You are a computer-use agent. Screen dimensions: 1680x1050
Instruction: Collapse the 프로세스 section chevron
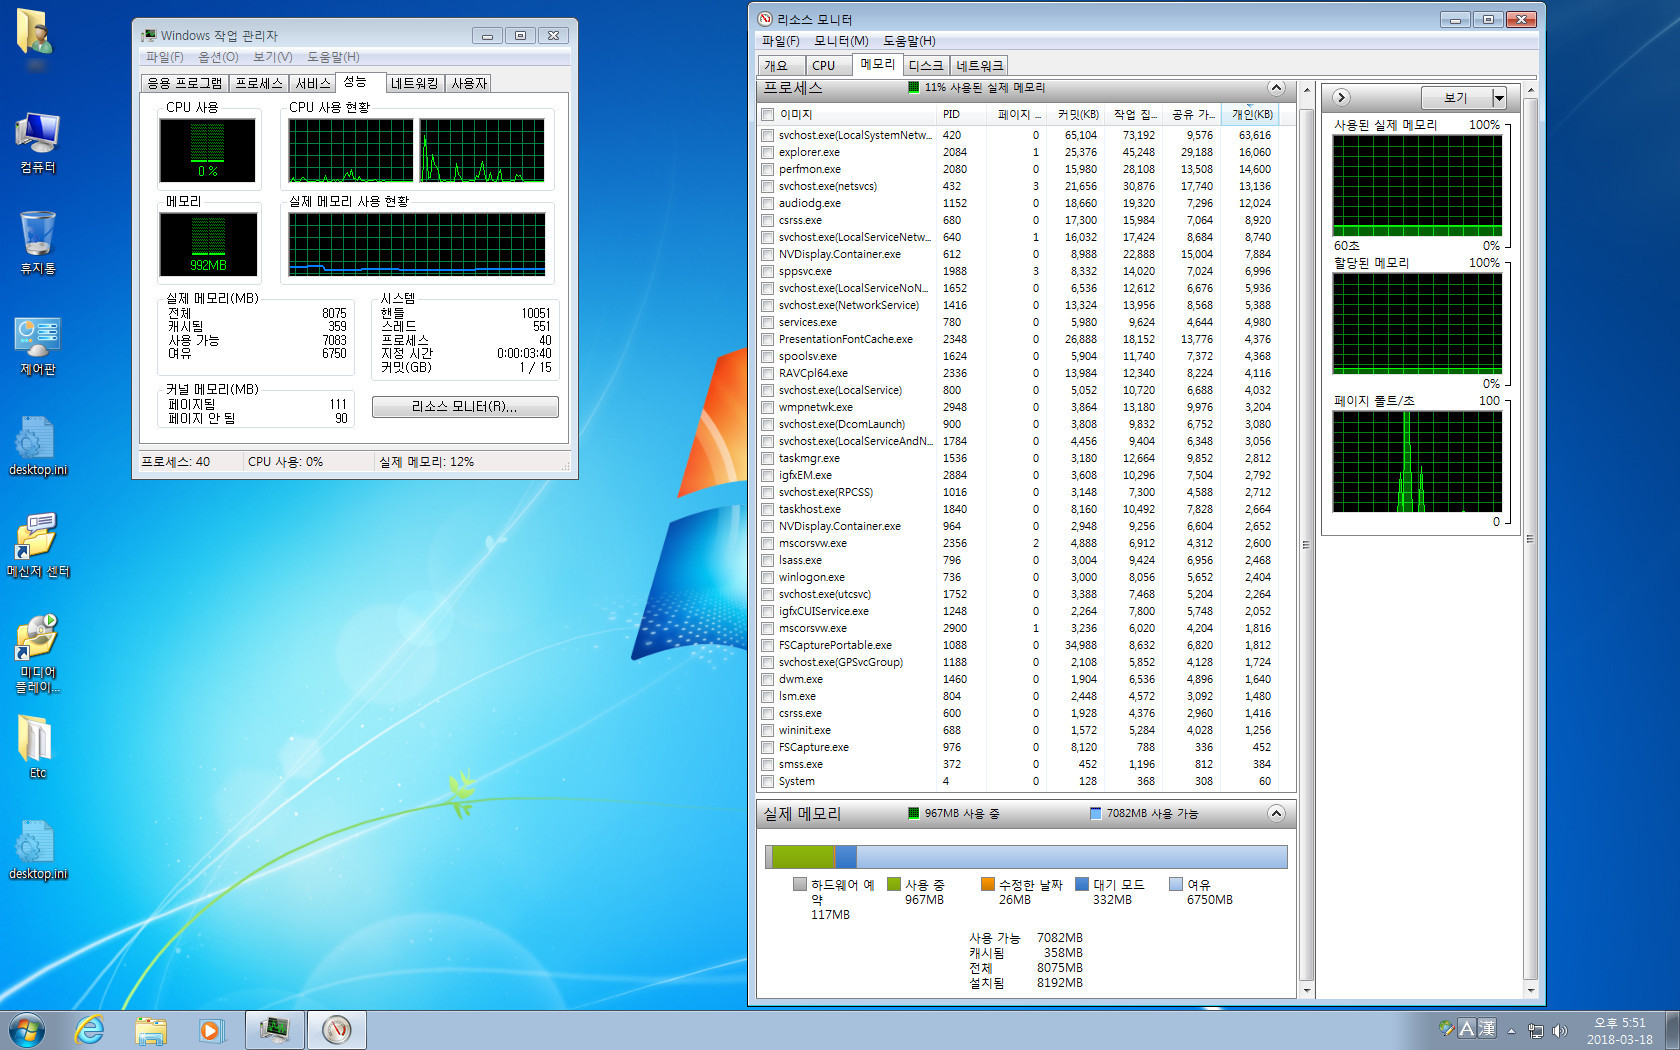1276,88
